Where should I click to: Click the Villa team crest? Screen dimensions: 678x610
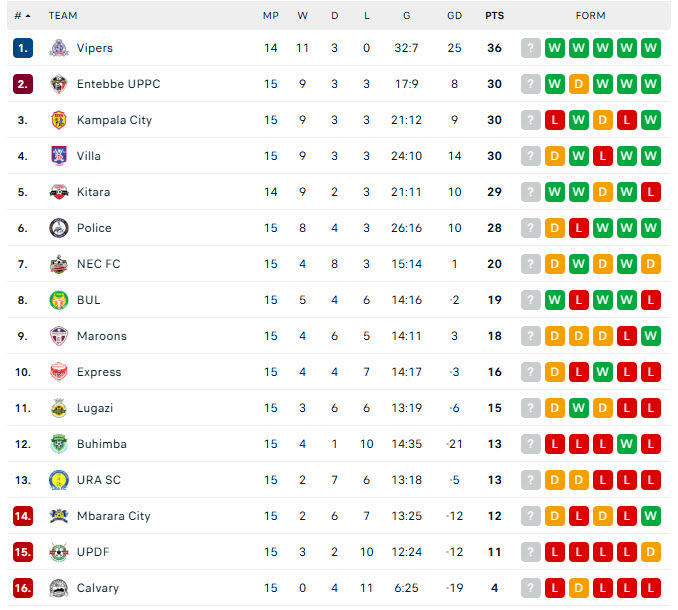[58, 156]
